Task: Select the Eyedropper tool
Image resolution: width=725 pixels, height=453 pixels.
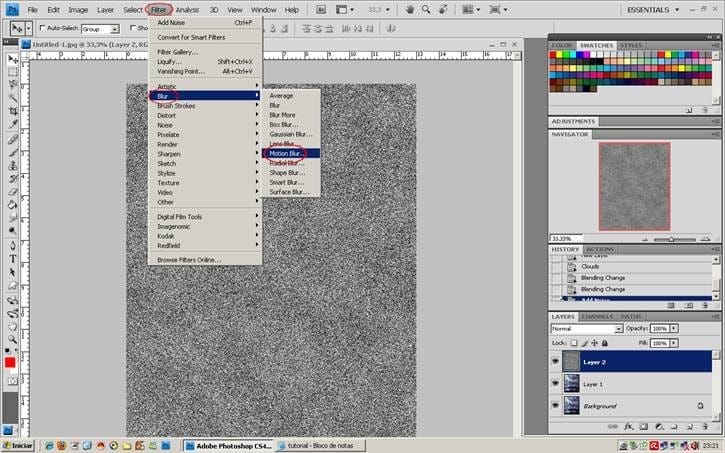Action: 12,124
